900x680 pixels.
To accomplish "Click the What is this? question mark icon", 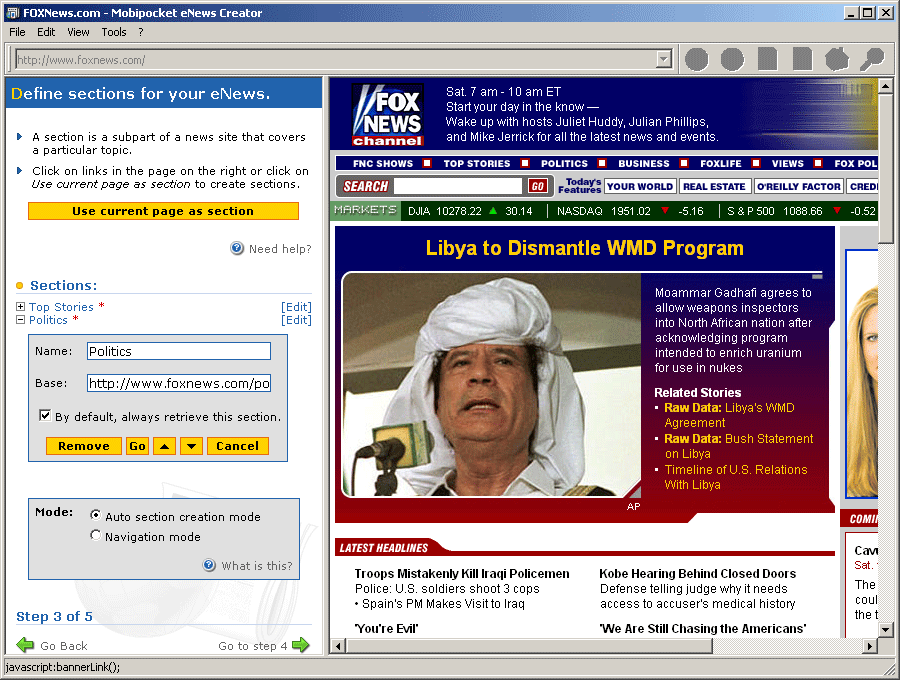I will (210, 565).
